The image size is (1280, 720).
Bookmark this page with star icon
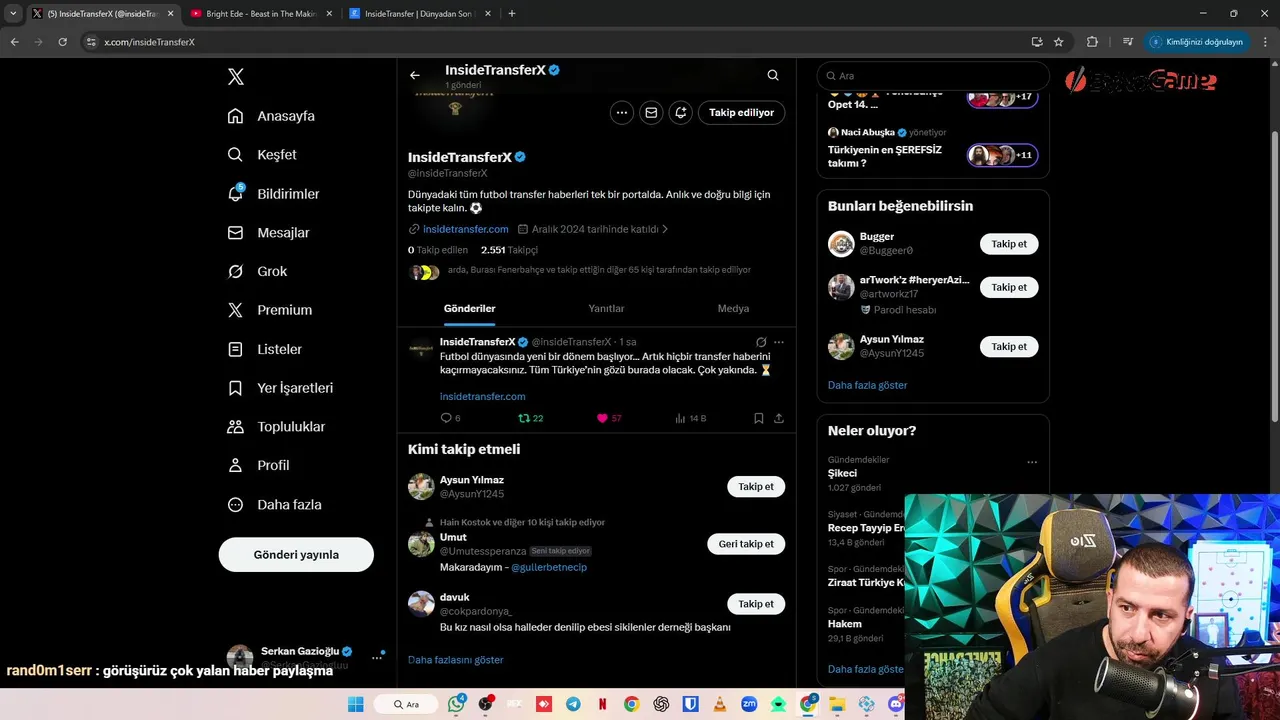[x=1059, y=42]
